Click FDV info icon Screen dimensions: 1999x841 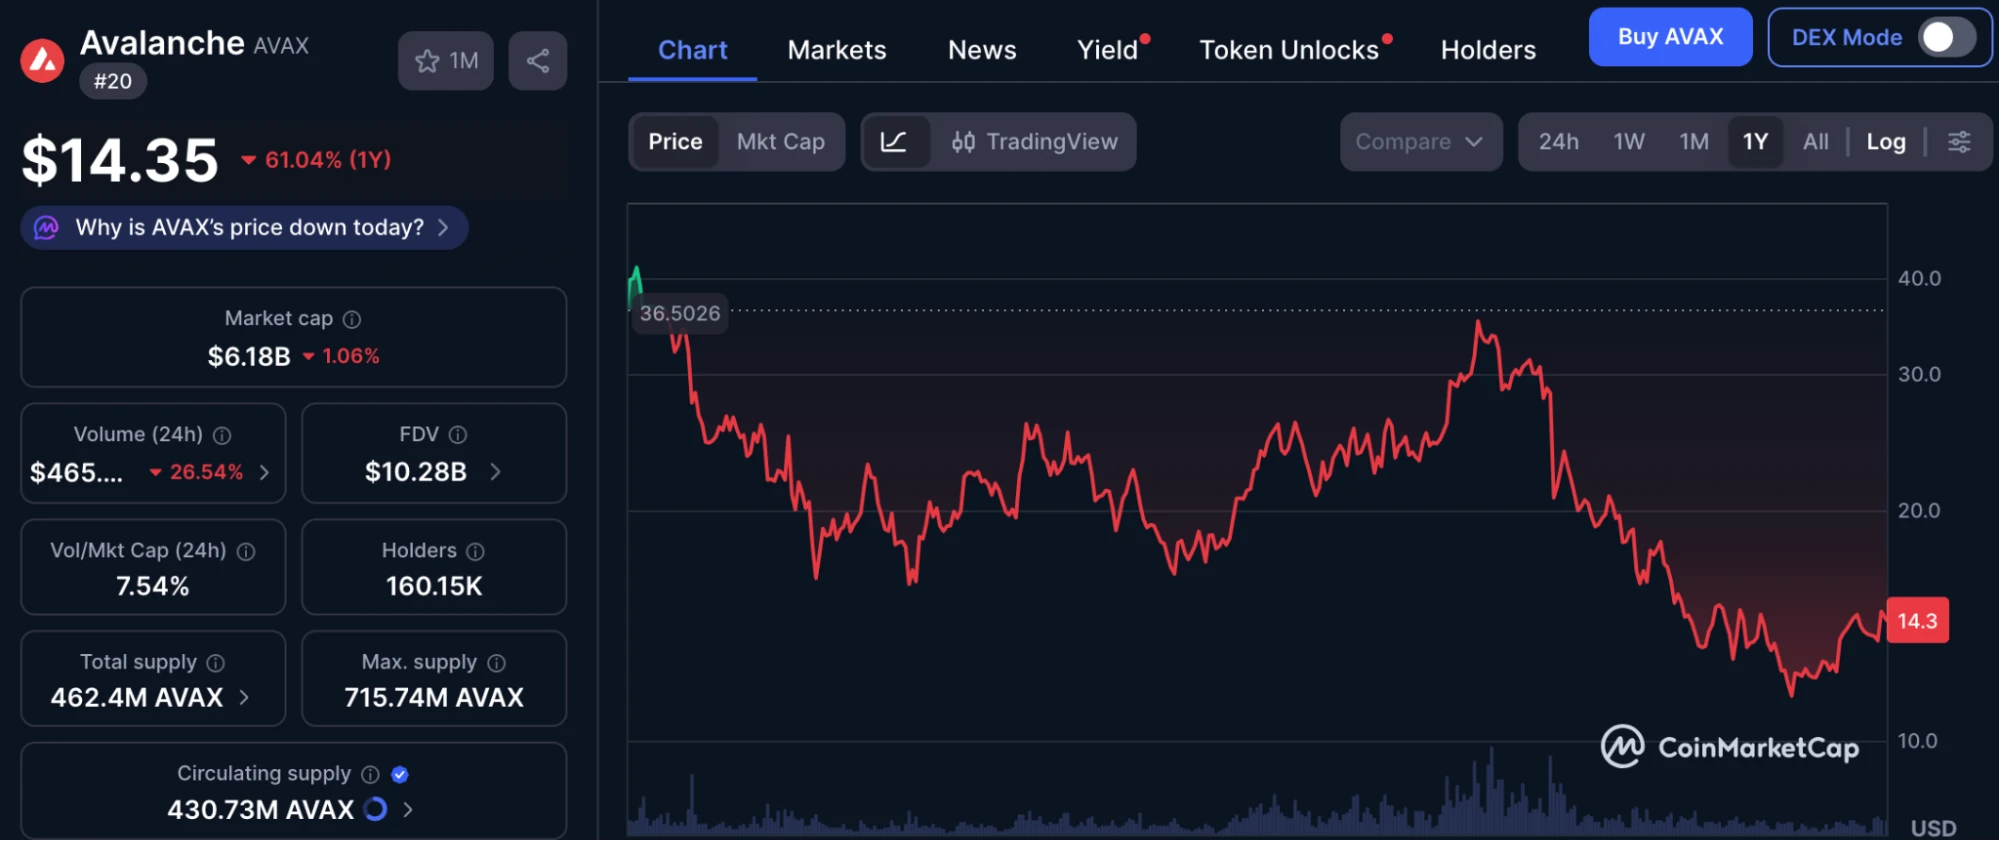(458, 435)
